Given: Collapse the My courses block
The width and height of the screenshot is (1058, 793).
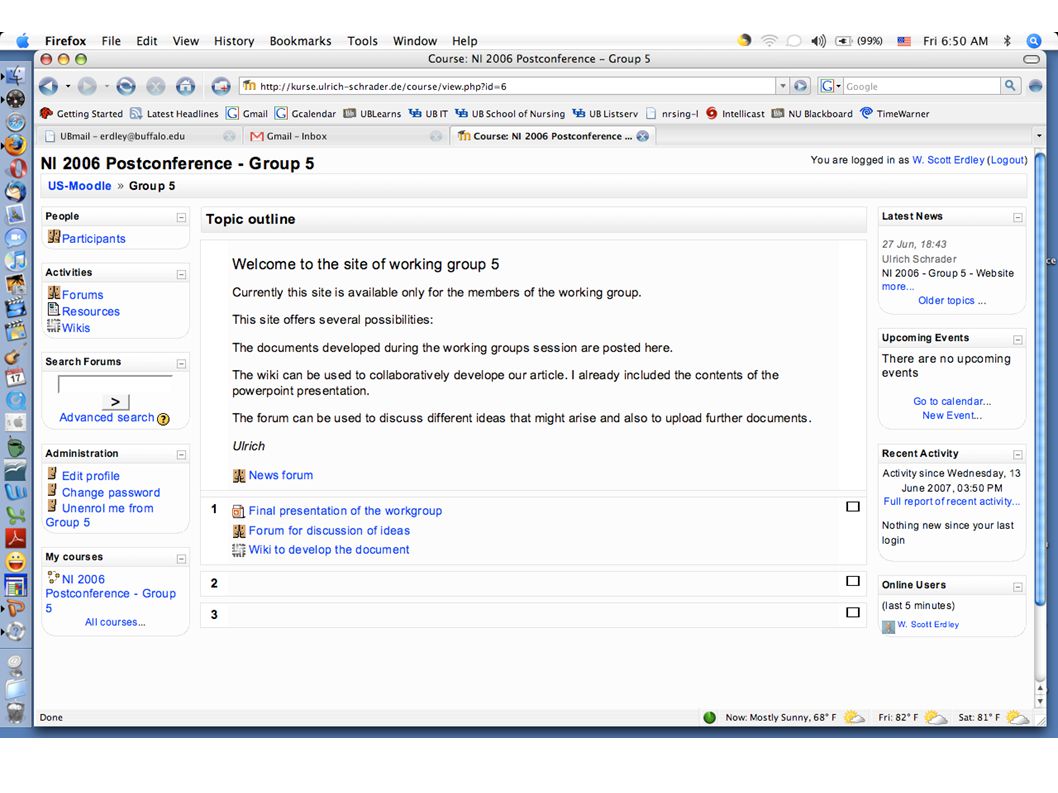Looking at the screenshot, I should point(181,559).
